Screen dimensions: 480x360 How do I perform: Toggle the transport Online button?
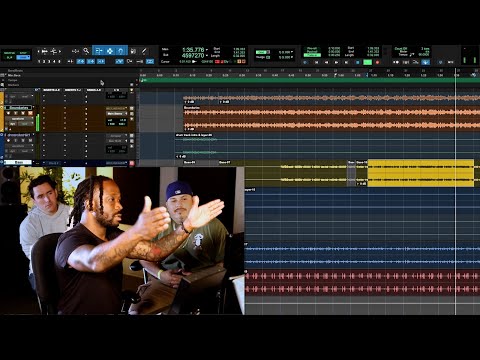coord(306,62)
